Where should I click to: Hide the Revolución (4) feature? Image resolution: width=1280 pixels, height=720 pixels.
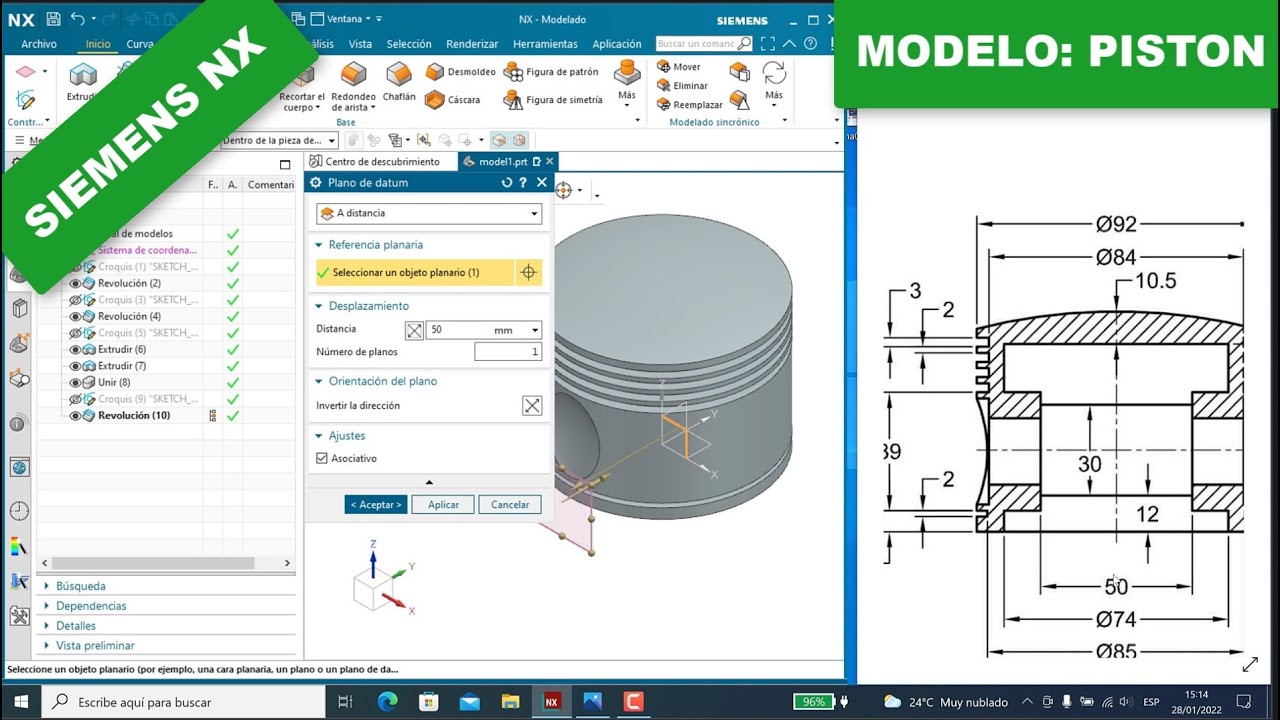[x=75, y=316]
